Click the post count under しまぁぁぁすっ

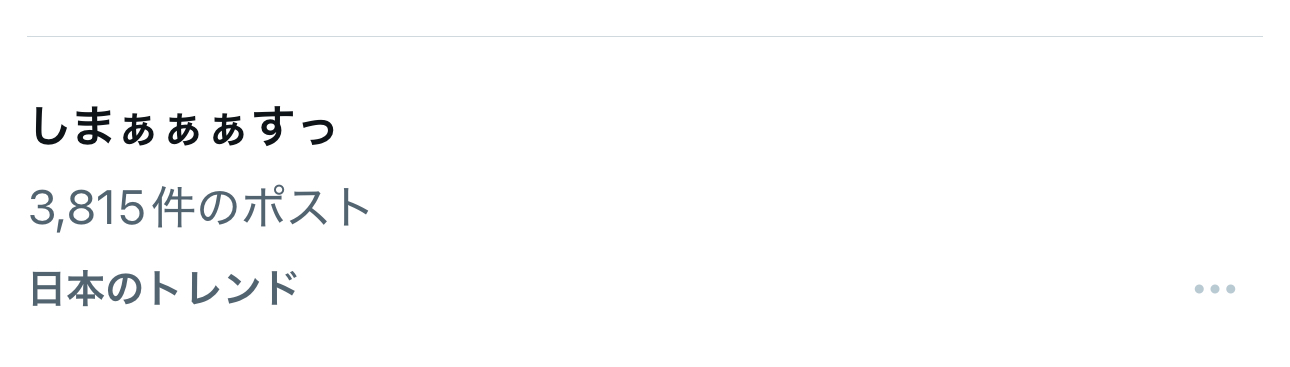coord(201,208)
